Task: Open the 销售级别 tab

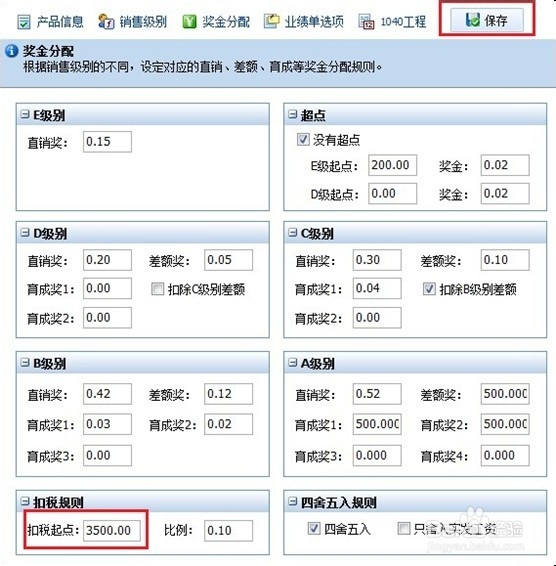Action: [x=133, y=22]
